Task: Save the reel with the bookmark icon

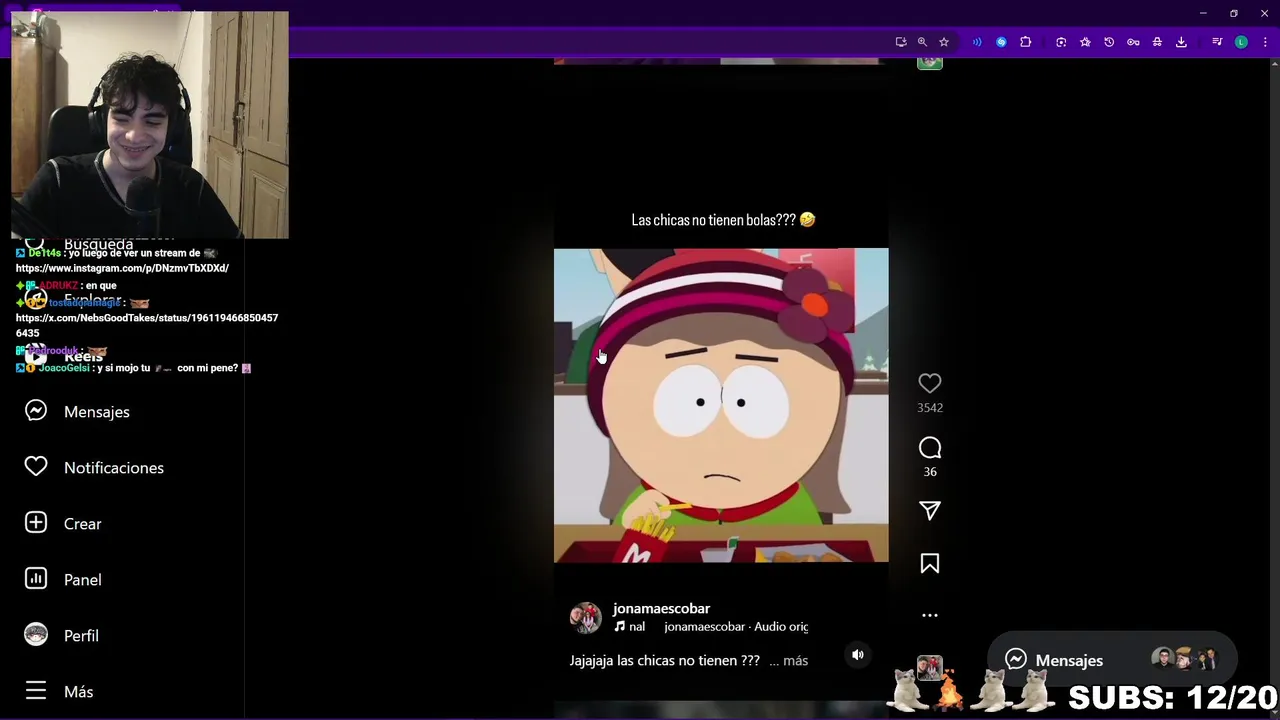Action: [930, 564]
